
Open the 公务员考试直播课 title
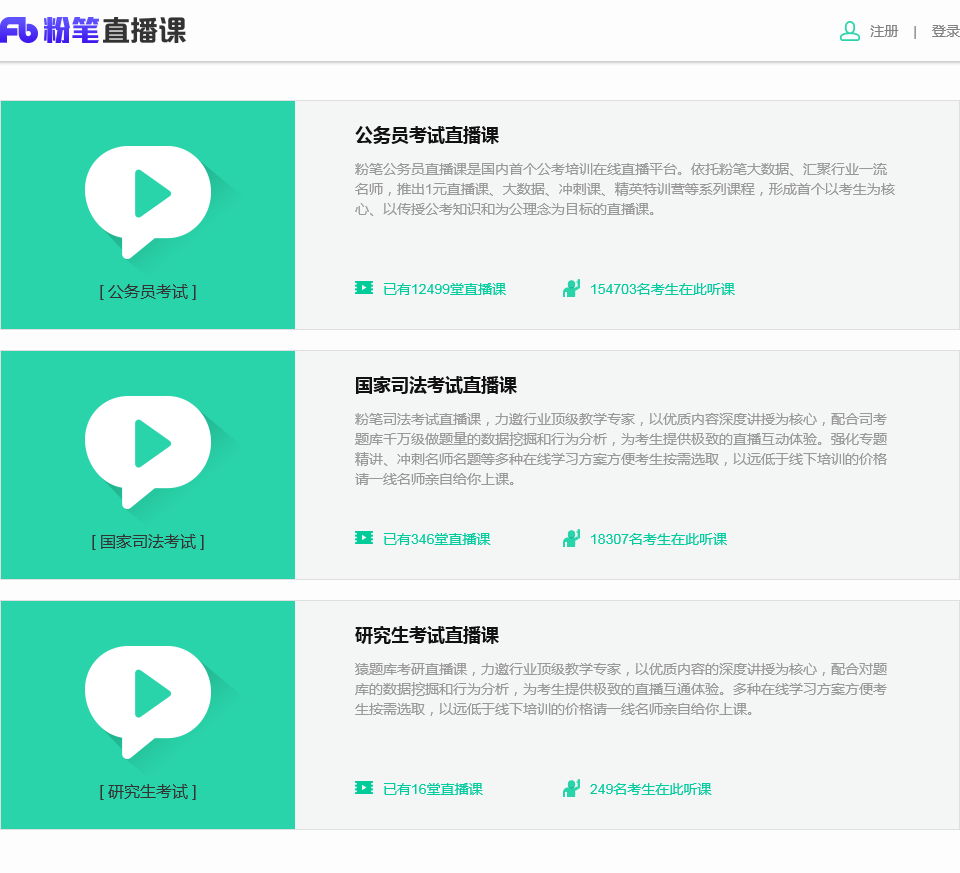[x=427, y=135]
